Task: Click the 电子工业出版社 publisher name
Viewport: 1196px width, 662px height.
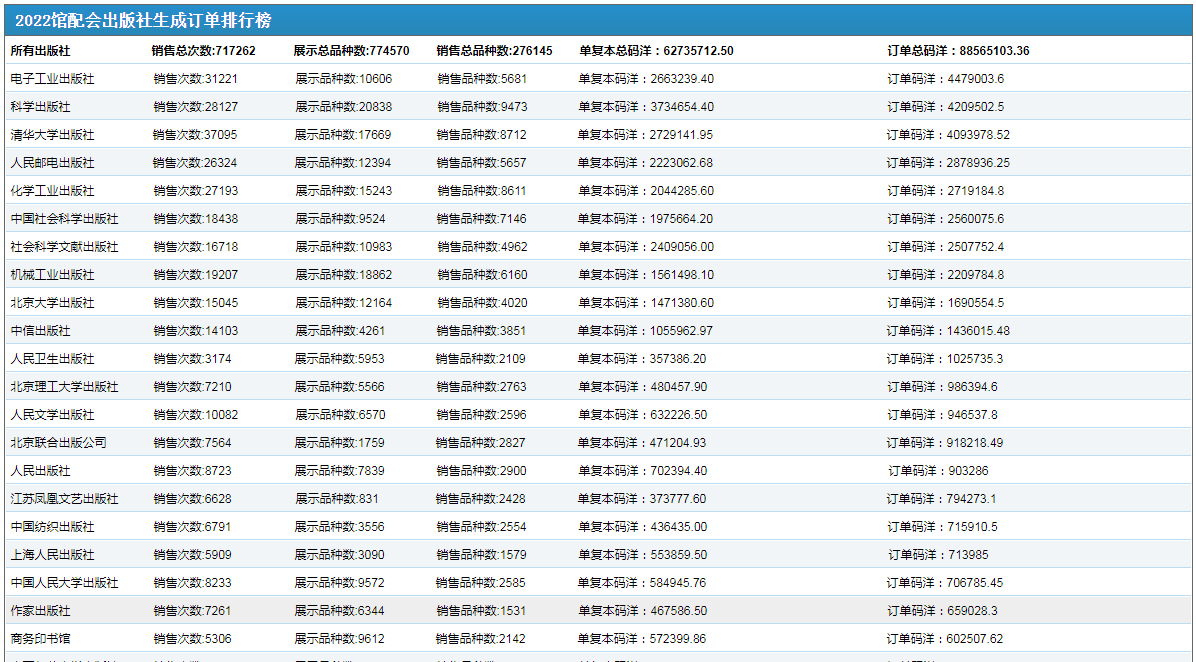Action: click(x=52, y=79)
